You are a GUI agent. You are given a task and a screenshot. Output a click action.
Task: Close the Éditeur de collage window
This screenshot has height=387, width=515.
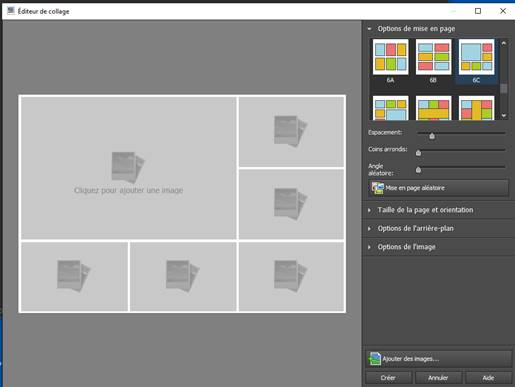tap(503, 11)
